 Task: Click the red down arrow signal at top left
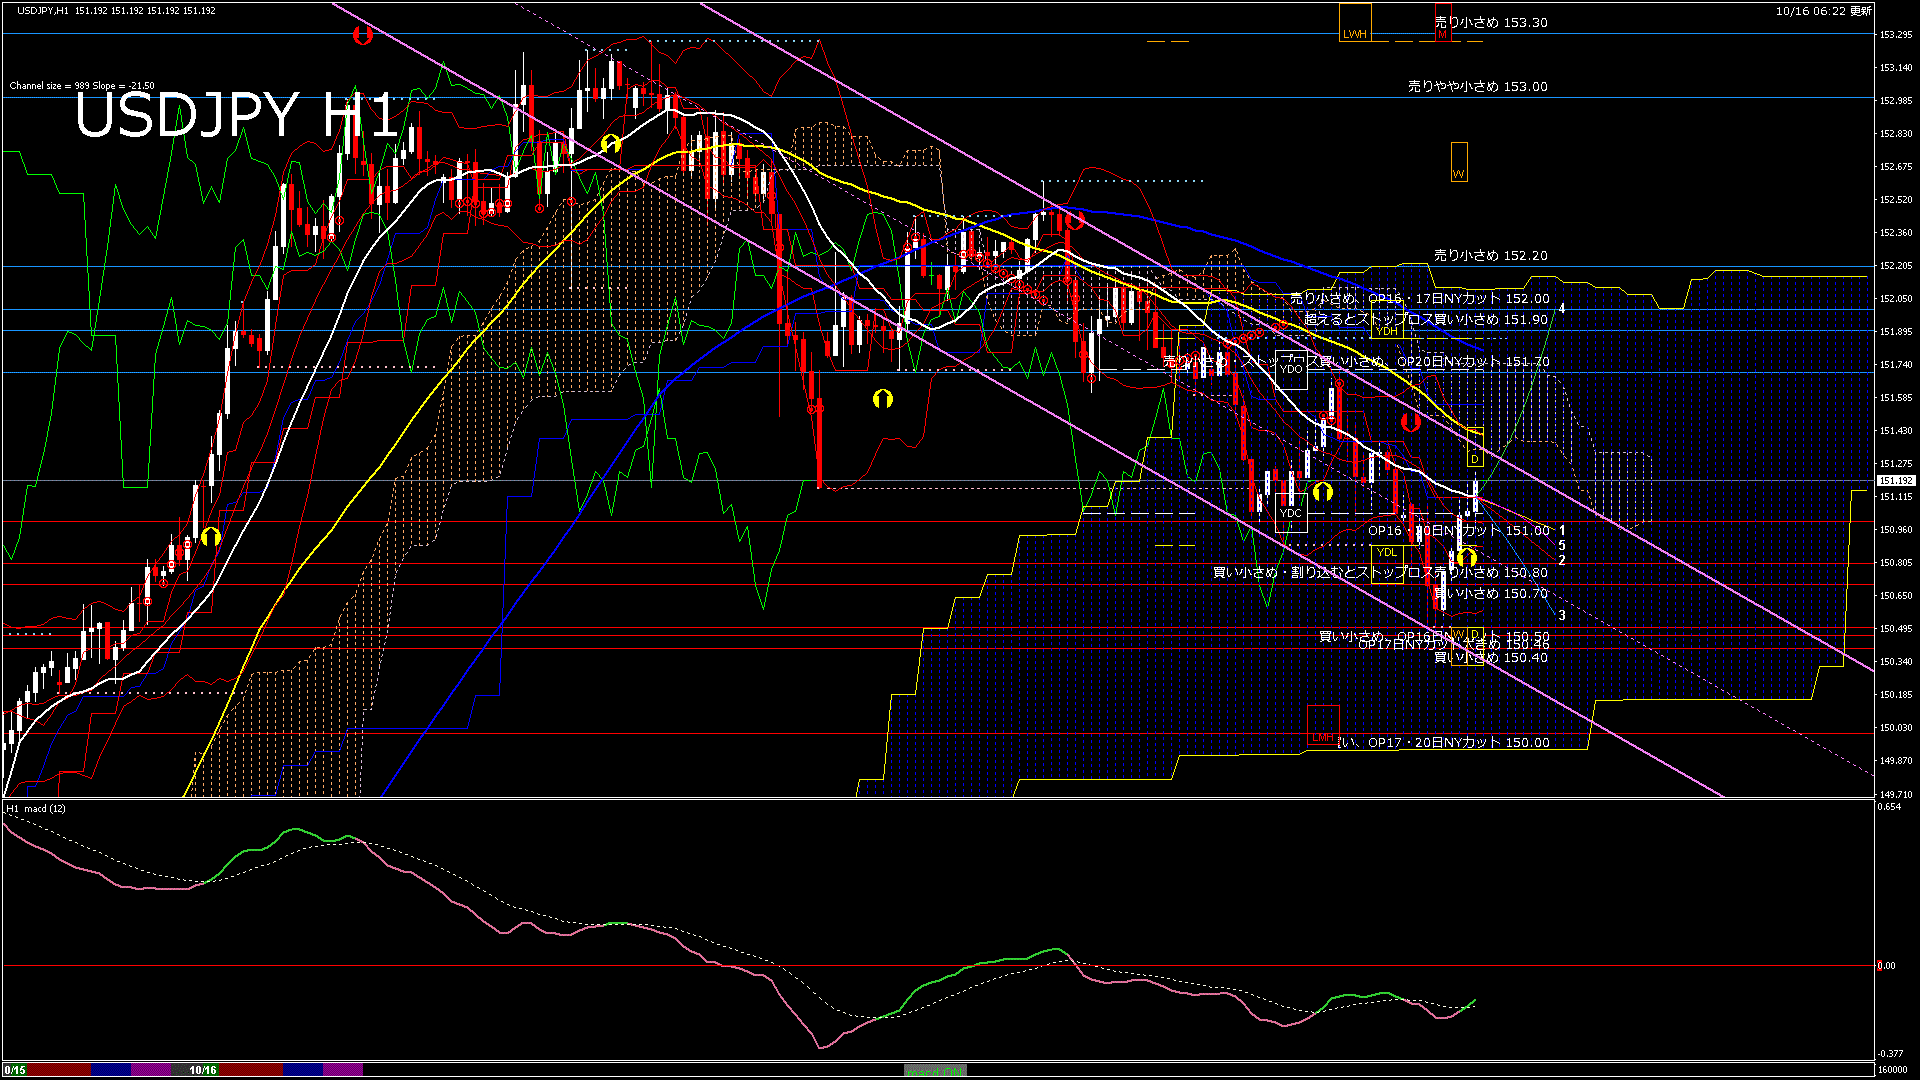(362, 36)
